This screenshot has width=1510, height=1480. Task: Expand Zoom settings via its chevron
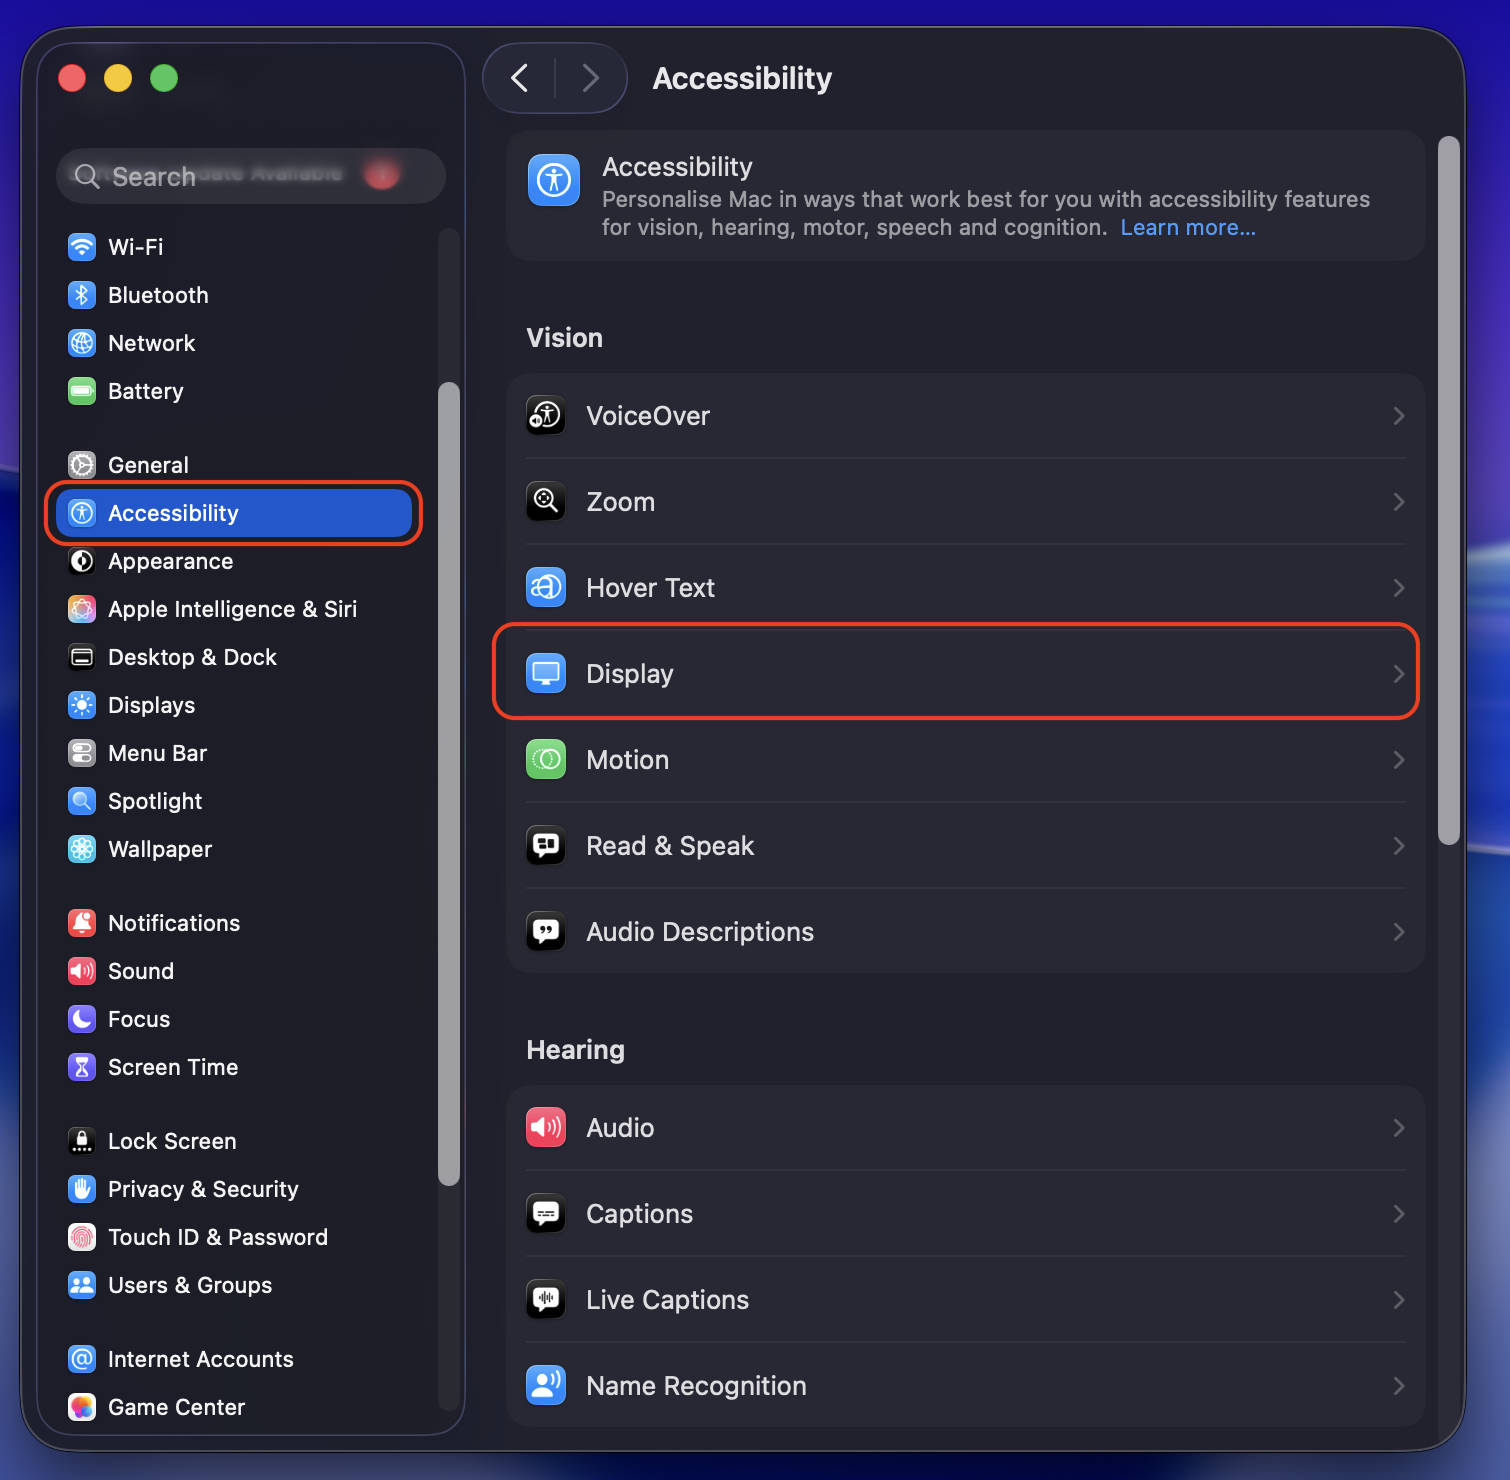pos(1399,501)
